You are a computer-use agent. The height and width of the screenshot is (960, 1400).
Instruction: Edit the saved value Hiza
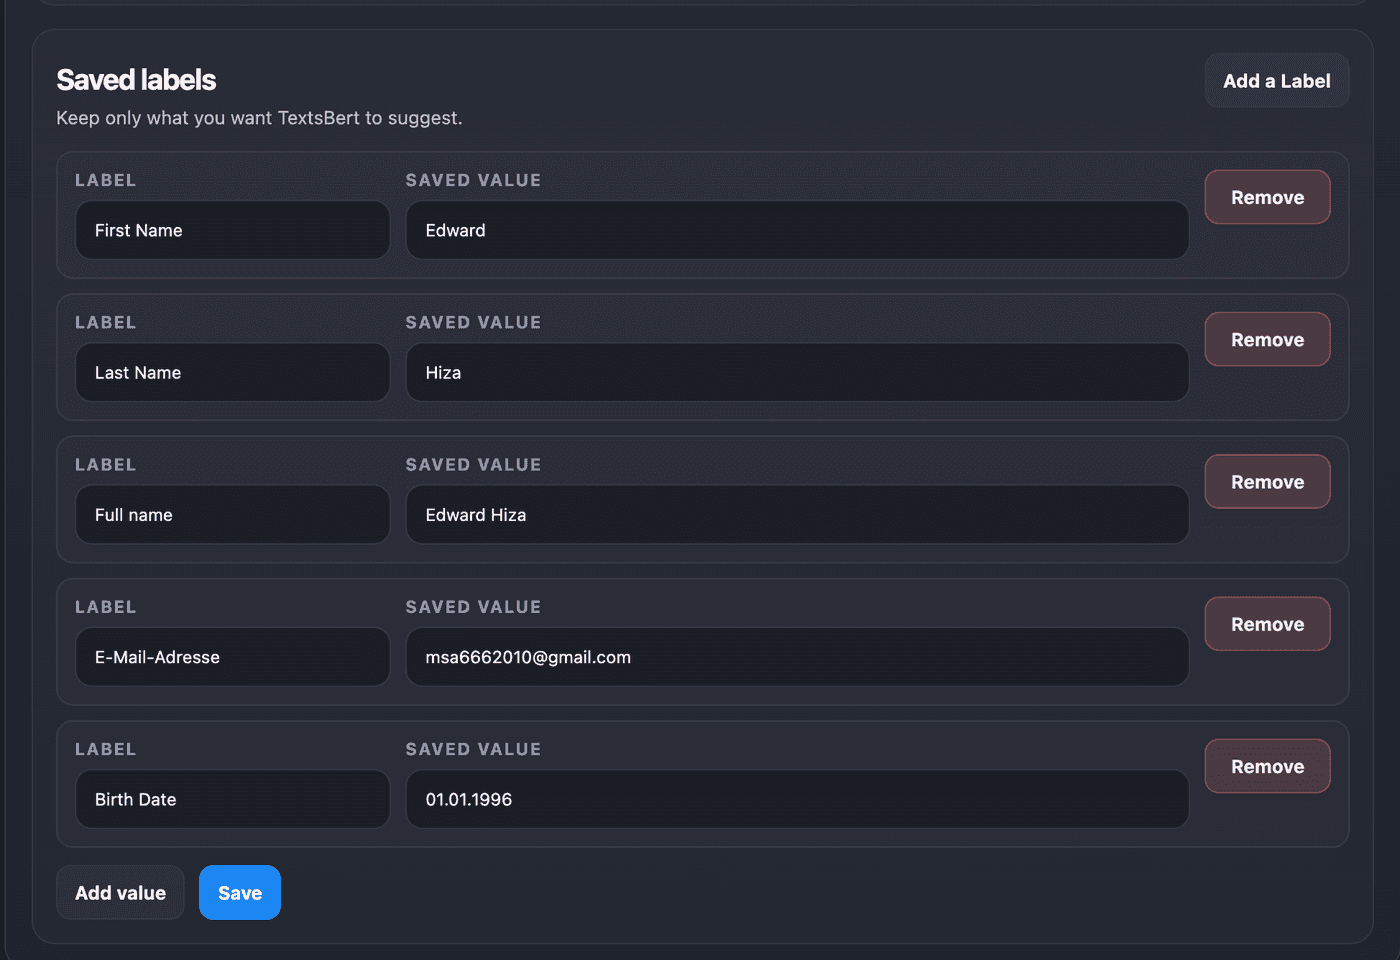[796, 373]
